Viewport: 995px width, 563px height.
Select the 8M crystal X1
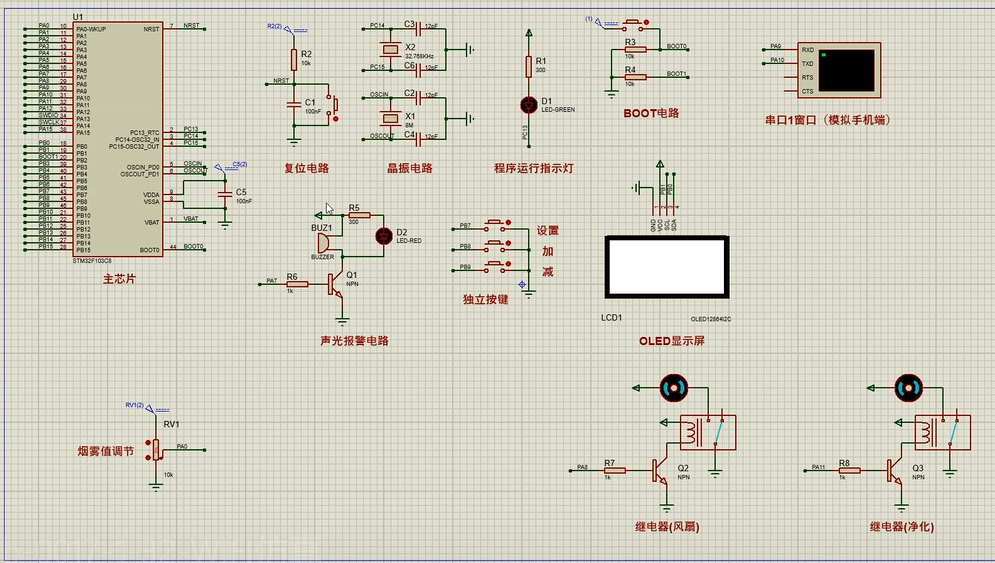click(390, 118)
